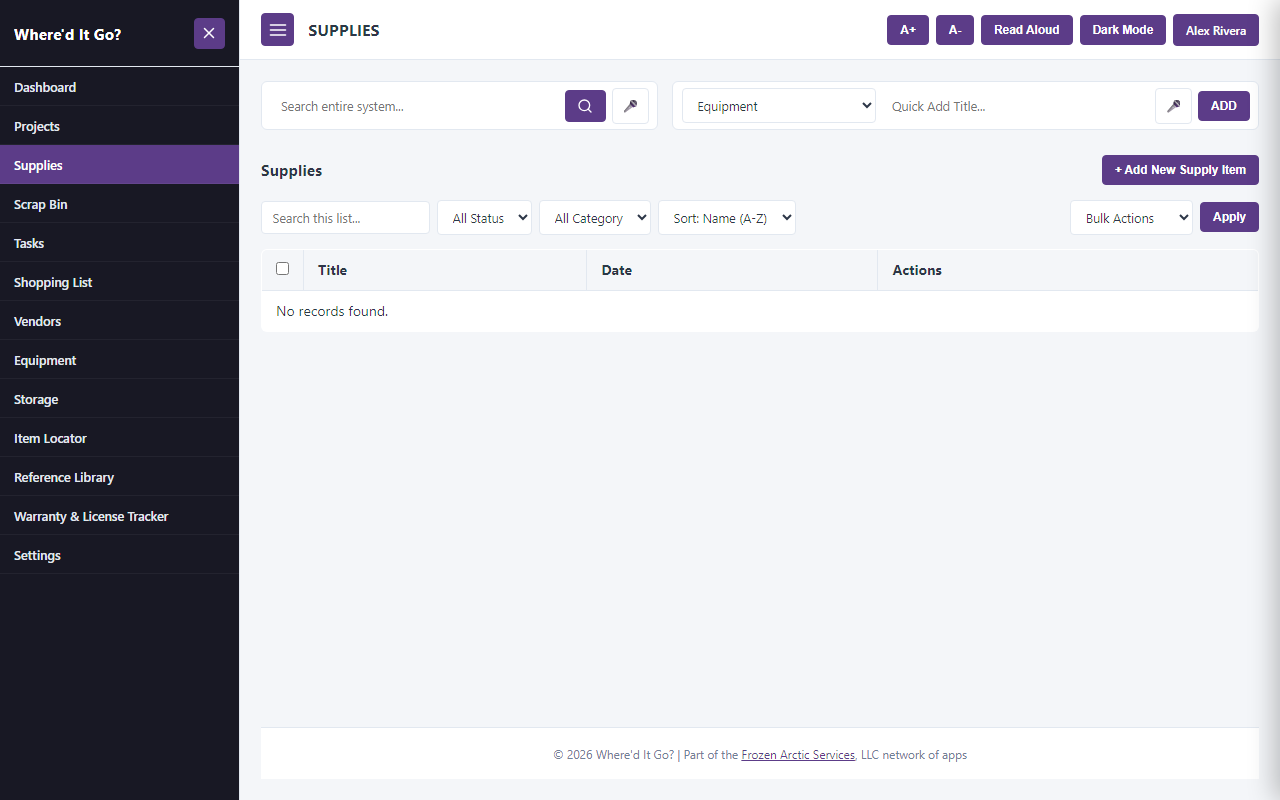This screenshot has height=800, width=1280.
Task: Open the Scrap Bin page
Action: pyautogui.click(x=119, y=204)
